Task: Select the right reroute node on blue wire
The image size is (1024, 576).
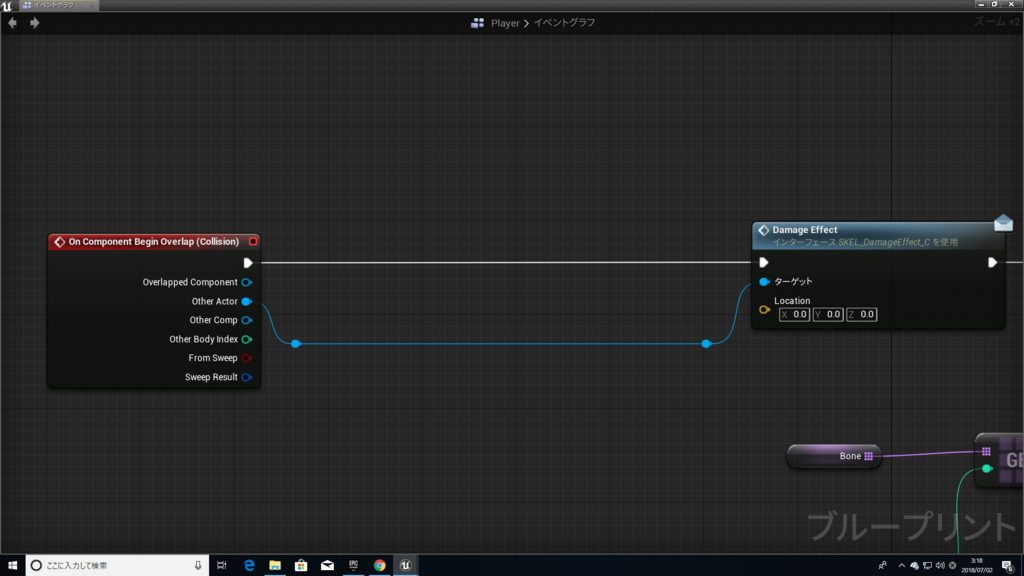Action: 706,344
